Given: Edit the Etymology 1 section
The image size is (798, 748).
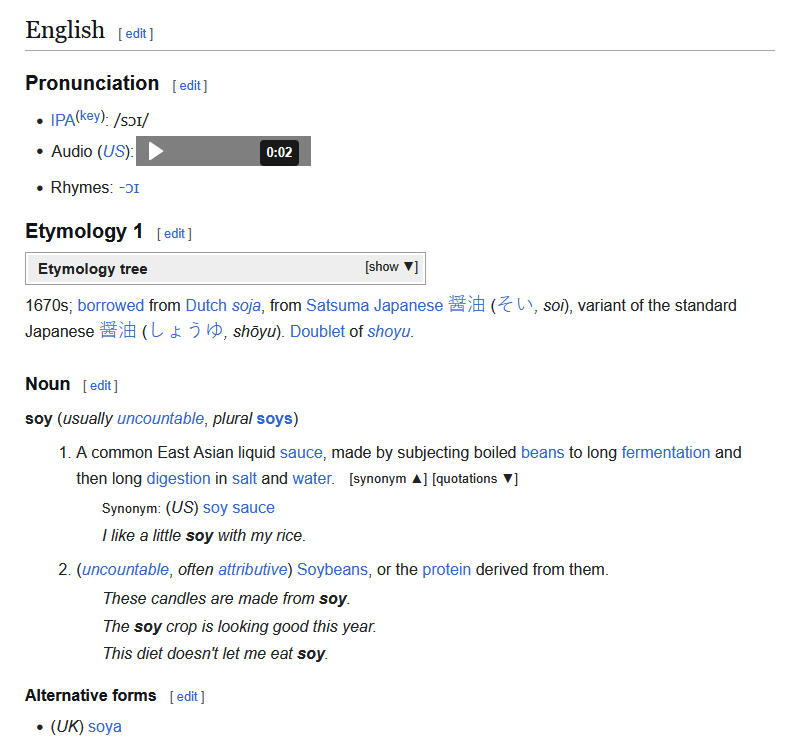Looking at the screenshot, I should click(x=174, y=234).
